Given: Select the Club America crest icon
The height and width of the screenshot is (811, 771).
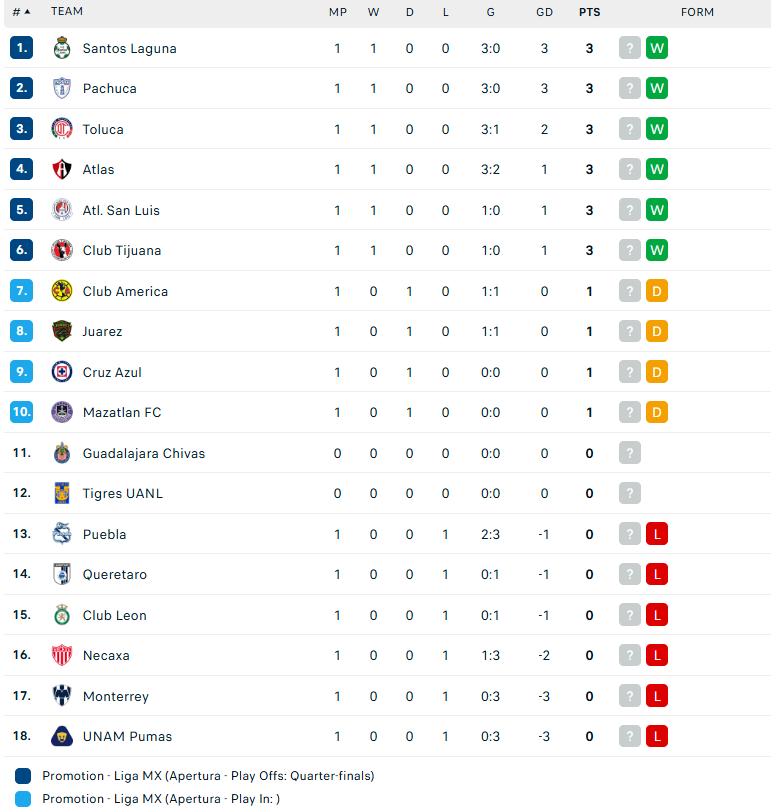Looking at the screenshot, I should (x=62, y=291).
